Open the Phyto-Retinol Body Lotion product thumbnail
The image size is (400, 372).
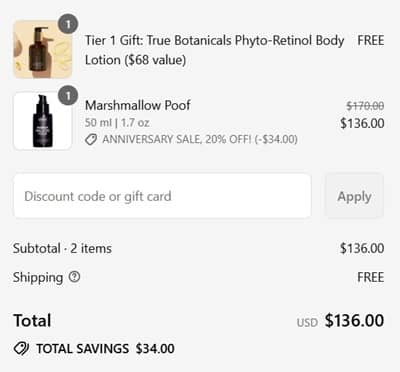[x=43, y=49]
